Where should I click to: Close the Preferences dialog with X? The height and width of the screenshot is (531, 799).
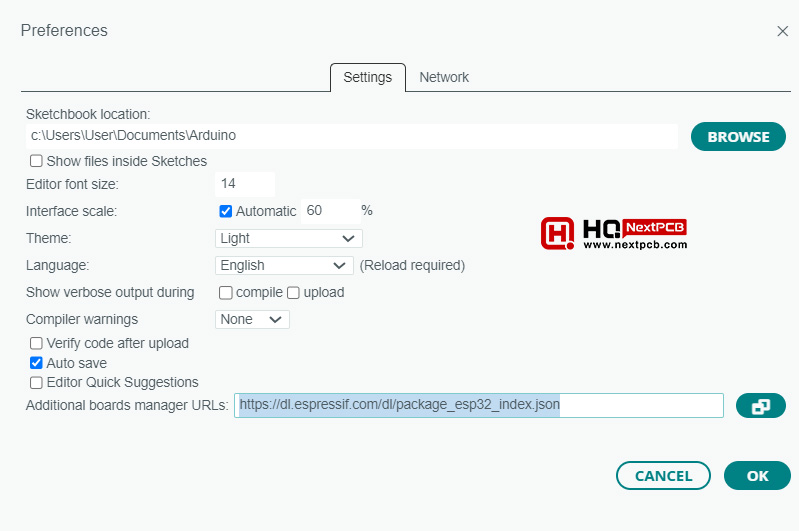coord(782,31)
